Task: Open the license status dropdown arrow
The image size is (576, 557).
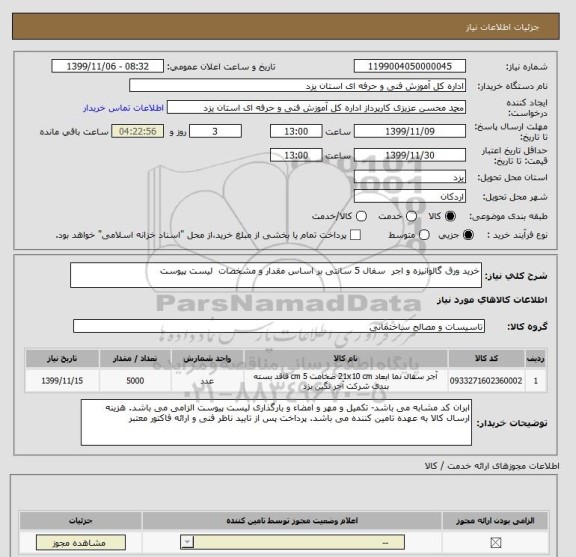Action: tap(187, 542)
